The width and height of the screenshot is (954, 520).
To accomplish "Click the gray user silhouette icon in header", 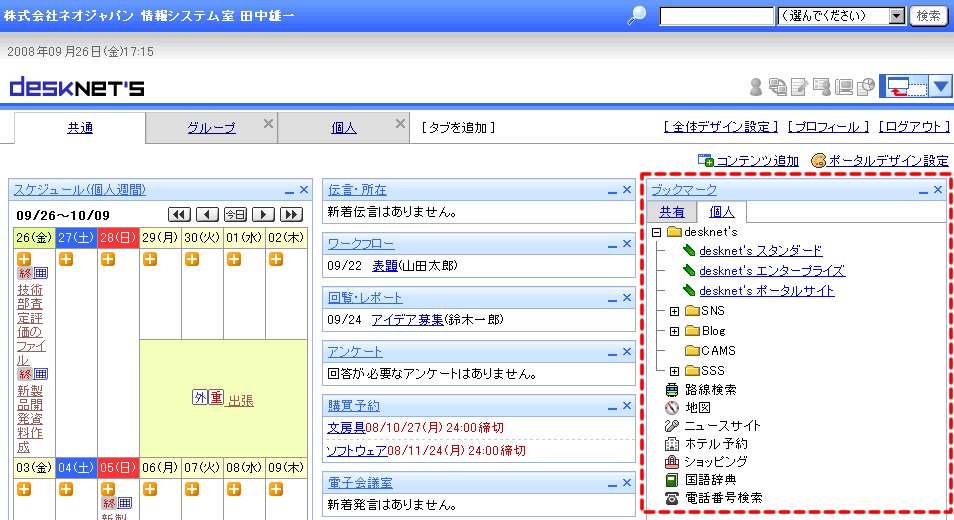I will point(756,87).
